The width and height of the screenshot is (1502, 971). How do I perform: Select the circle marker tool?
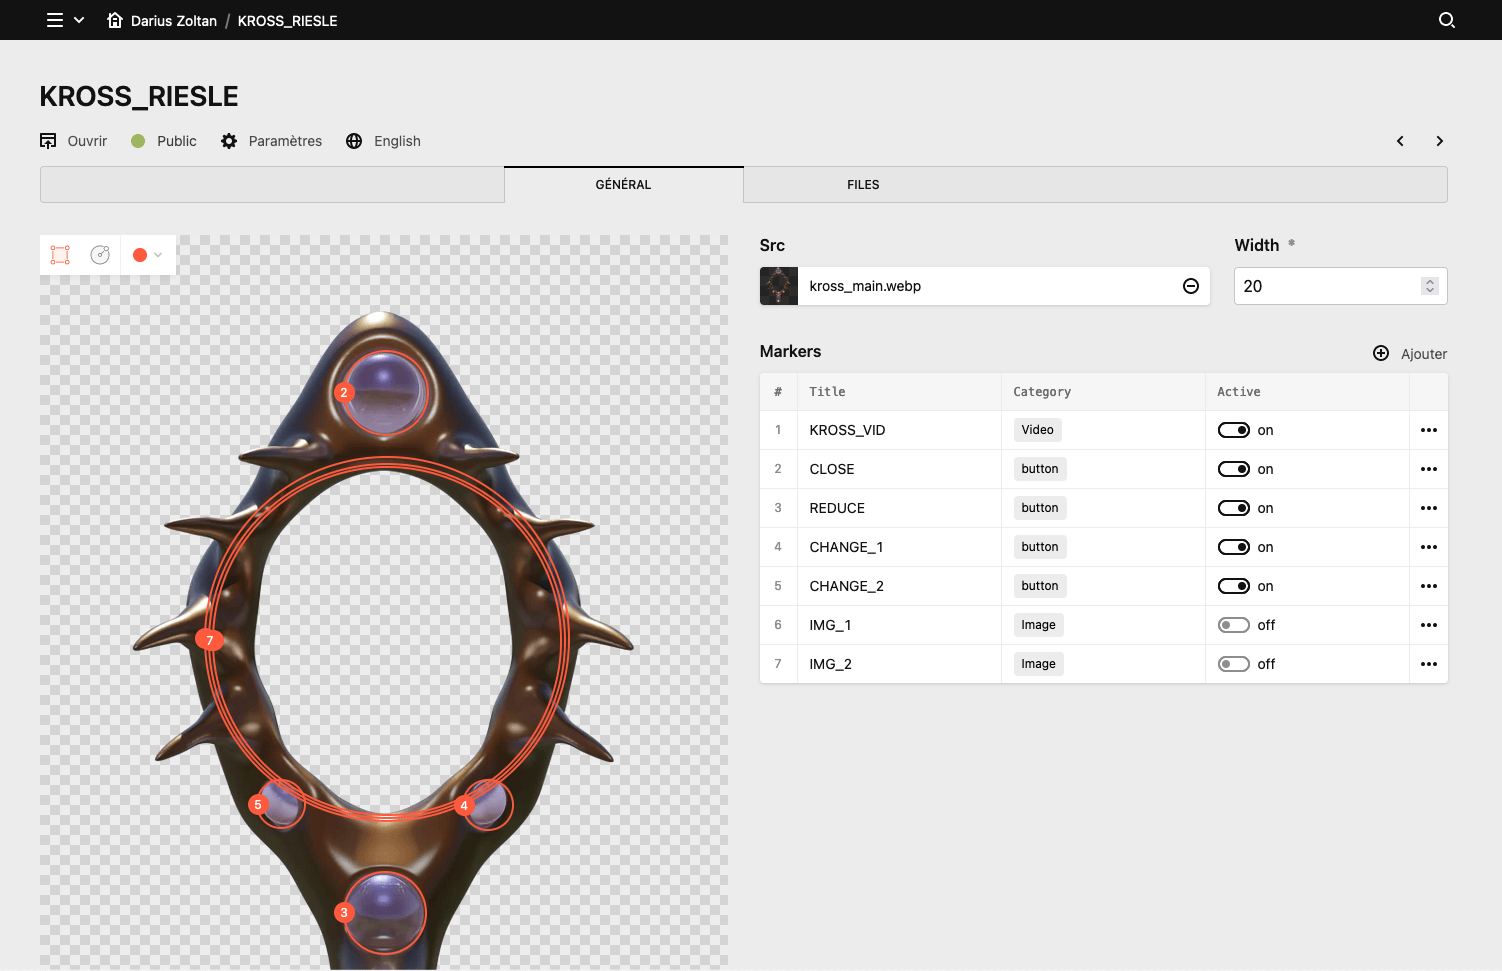pos(100,255)
